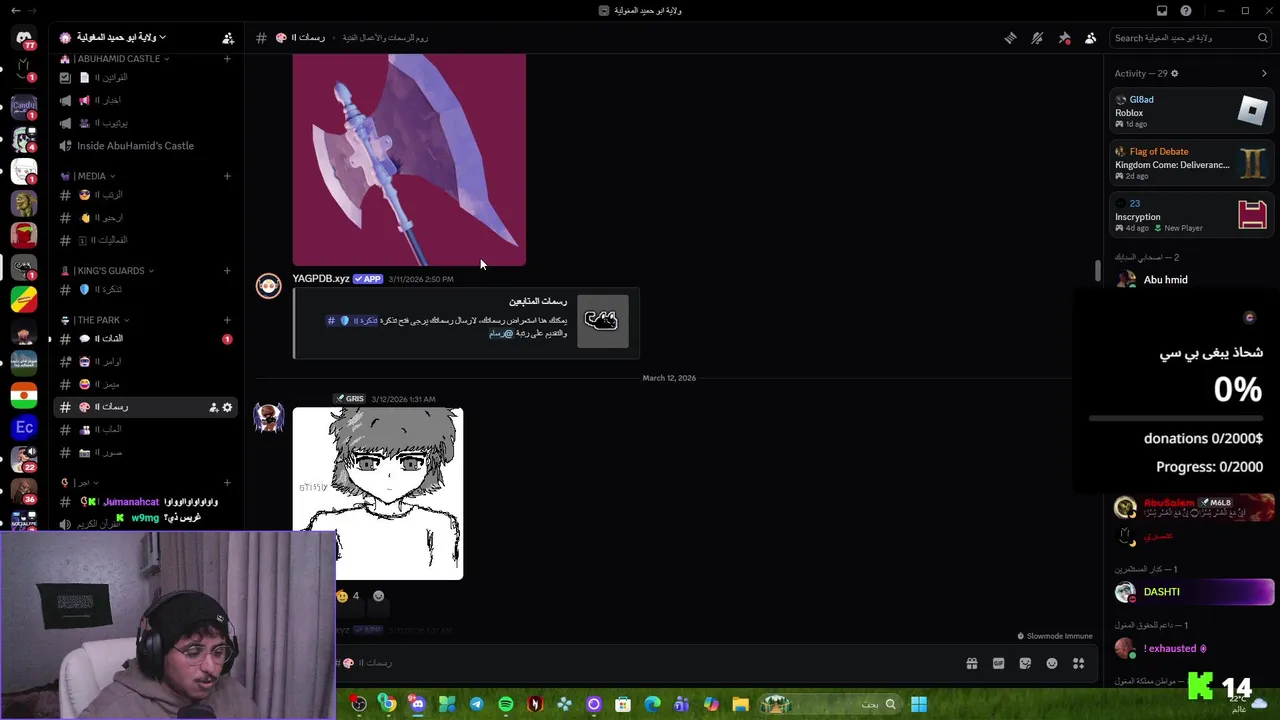Open the يوتيوب announcement channel
This screenshot has height=720, width=1280.
[145, 123]
